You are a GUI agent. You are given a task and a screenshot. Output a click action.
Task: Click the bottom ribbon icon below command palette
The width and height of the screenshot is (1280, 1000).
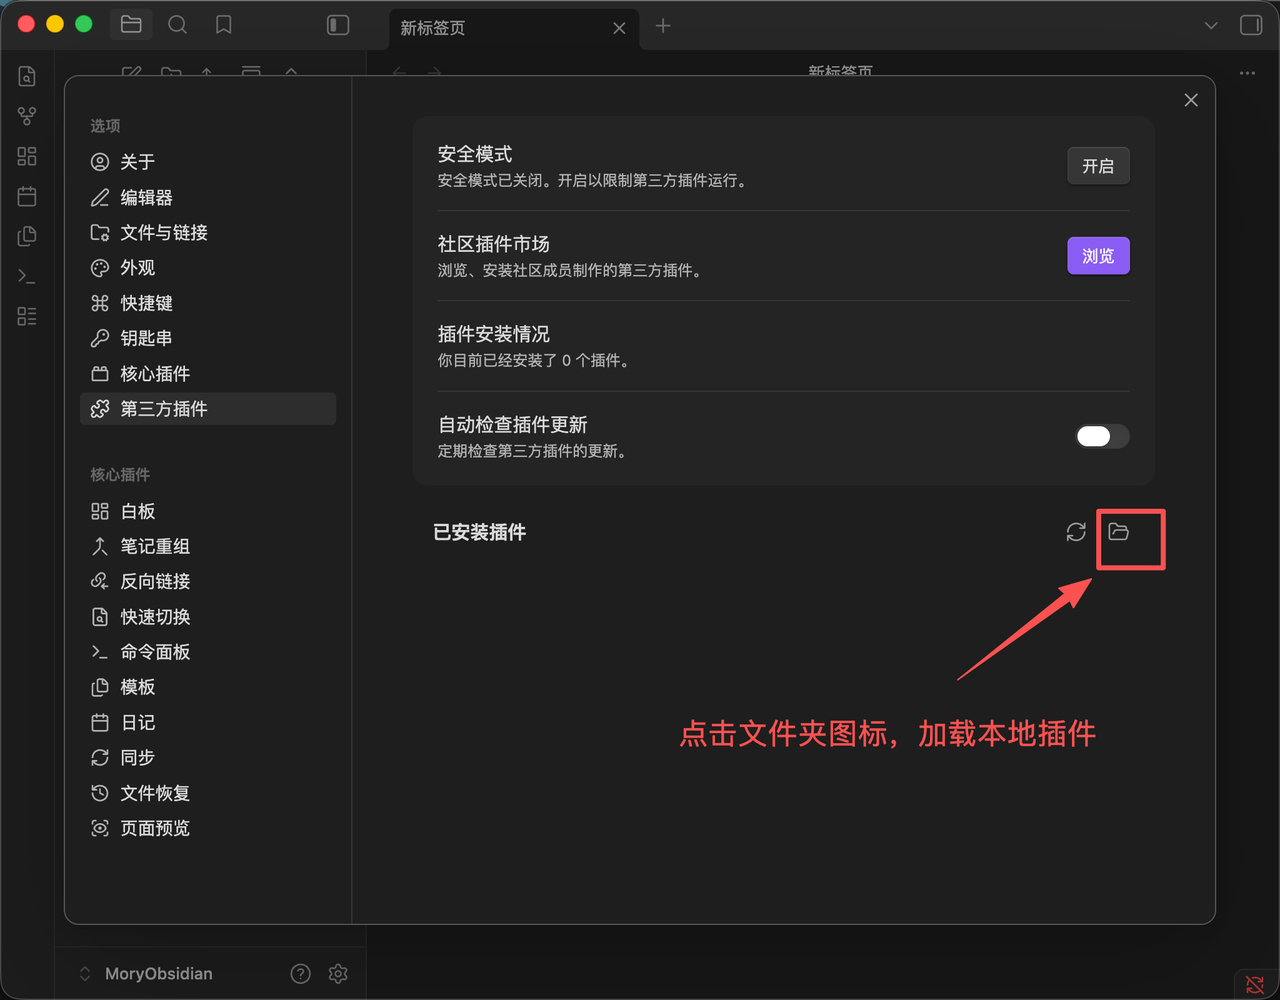tap(27, 316)
